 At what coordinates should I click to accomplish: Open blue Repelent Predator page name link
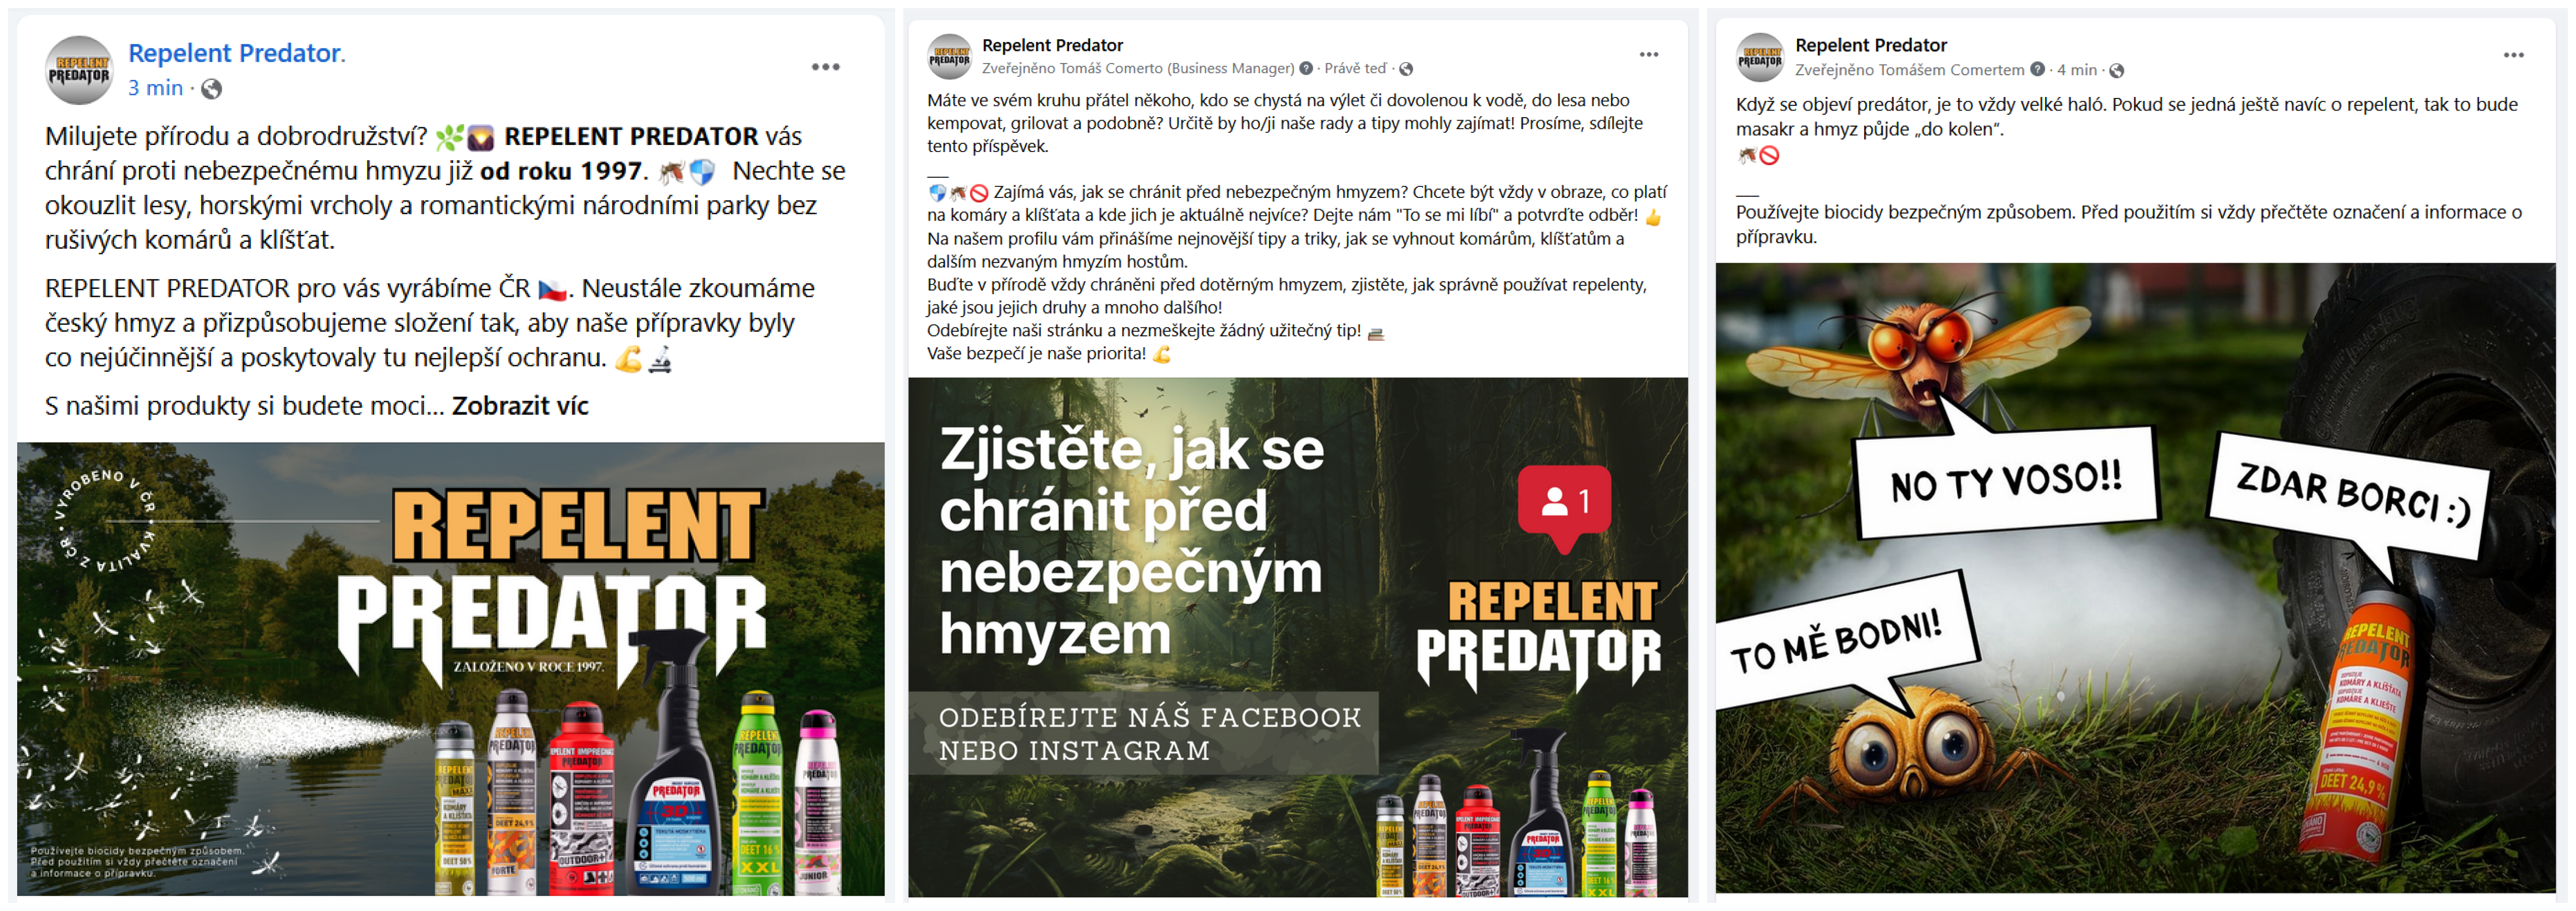[236, 53]
